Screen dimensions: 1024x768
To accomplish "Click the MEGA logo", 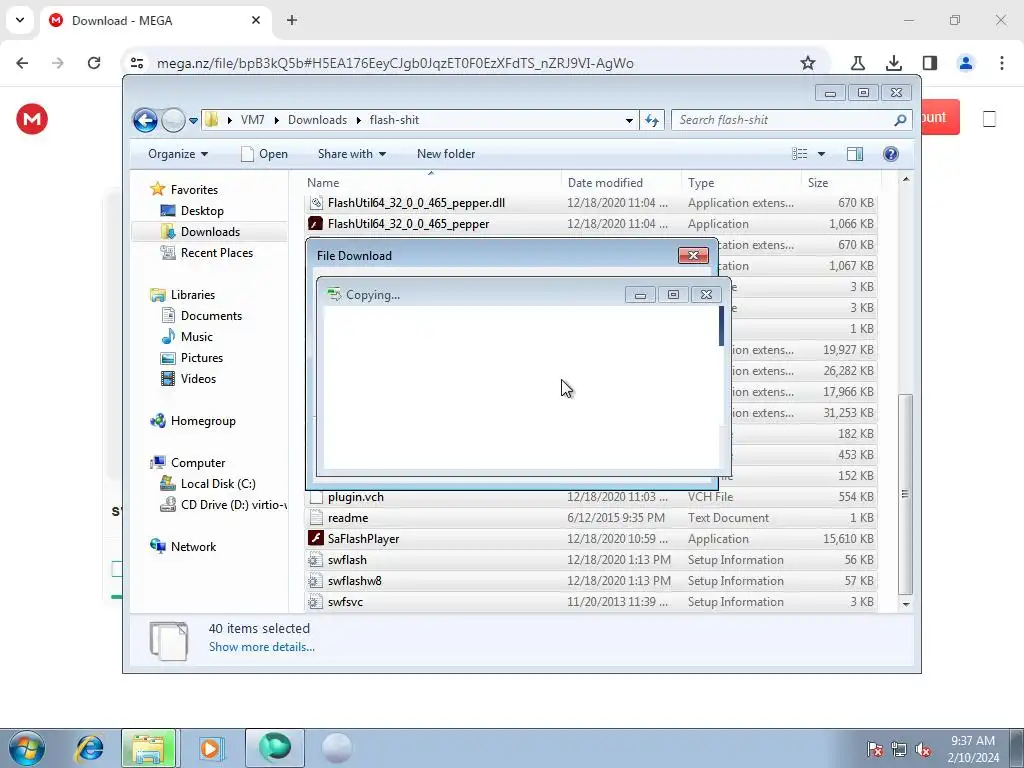I will 32,119.
